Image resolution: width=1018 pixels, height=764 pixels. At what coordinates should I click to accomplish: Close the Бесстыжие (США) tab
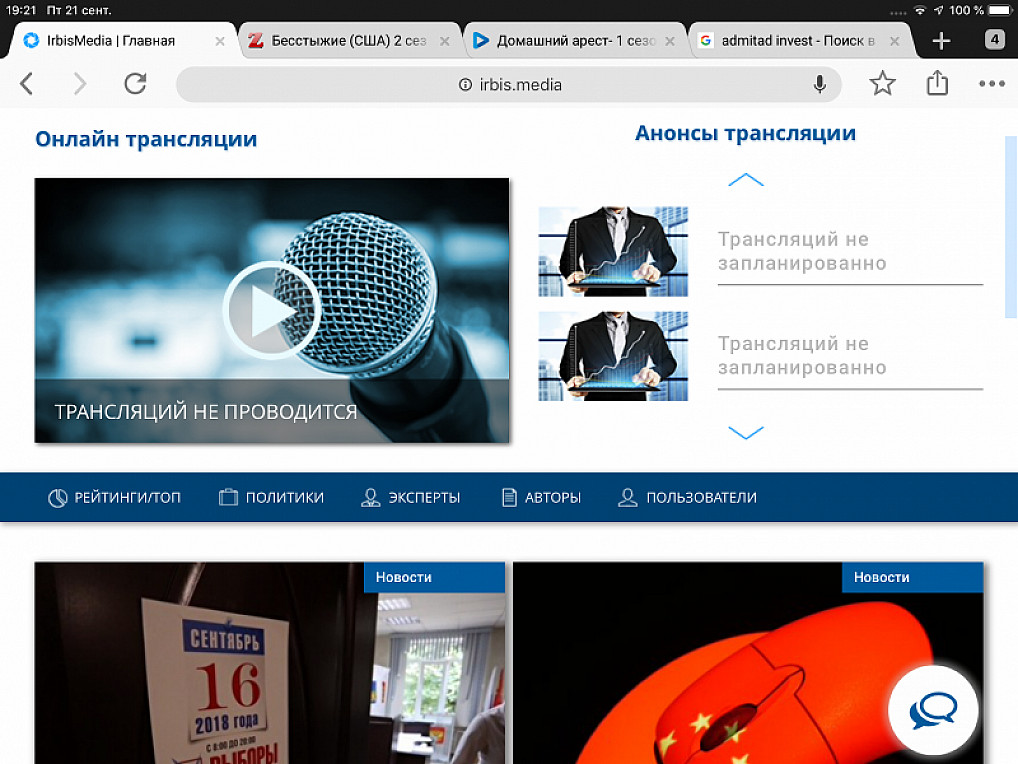tap(445, 41)
